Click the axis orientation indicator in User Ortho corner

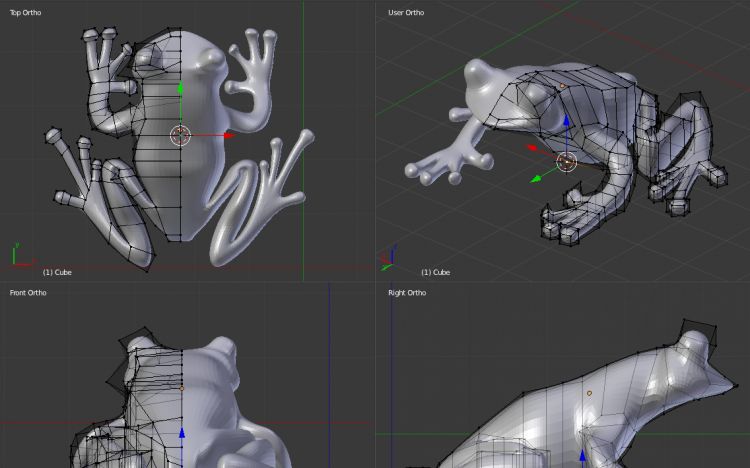tap(388, 258)
